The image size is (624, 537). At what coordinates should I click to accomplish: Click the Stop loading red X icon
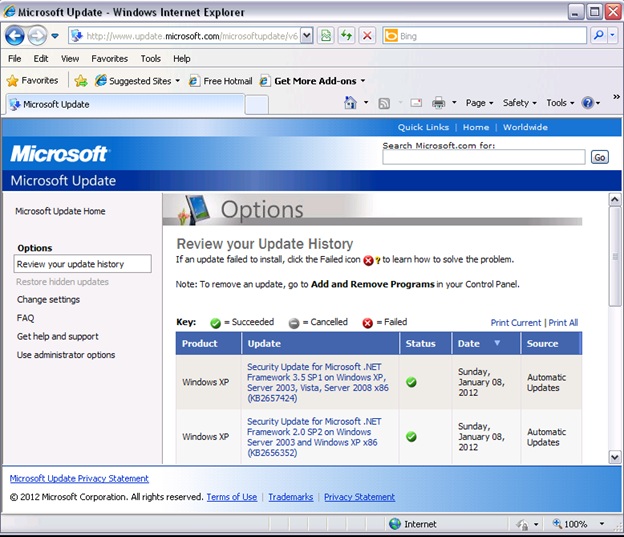pyautogui.click(x=367, y=36)
